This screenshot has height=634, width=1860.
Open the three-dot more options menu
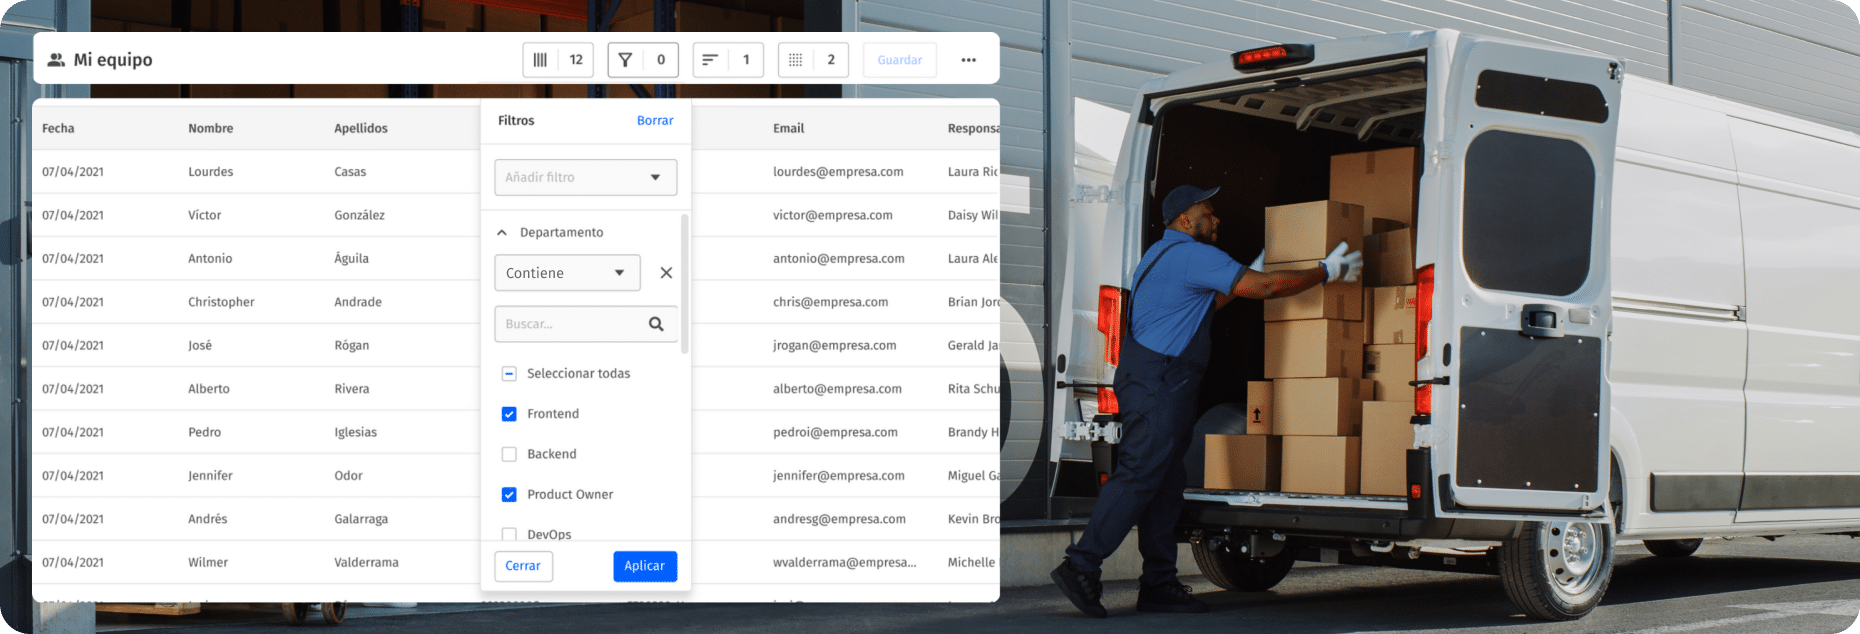(x=968, y=60)
